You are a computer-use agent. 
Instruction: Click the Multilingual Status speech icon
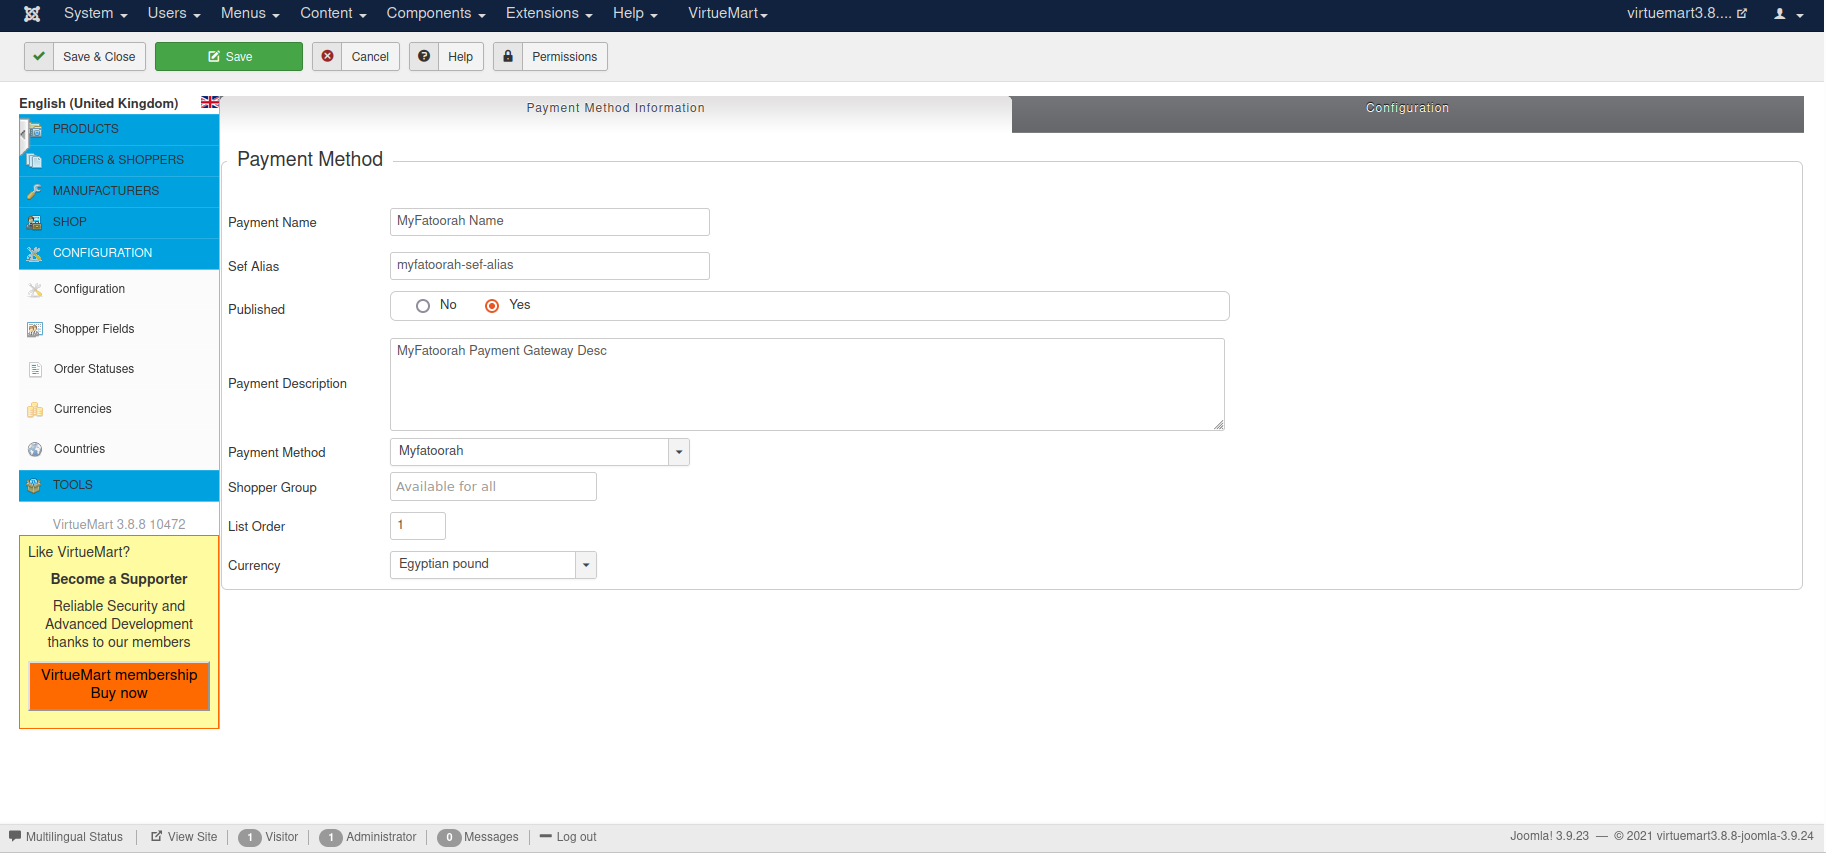point(15,836)
